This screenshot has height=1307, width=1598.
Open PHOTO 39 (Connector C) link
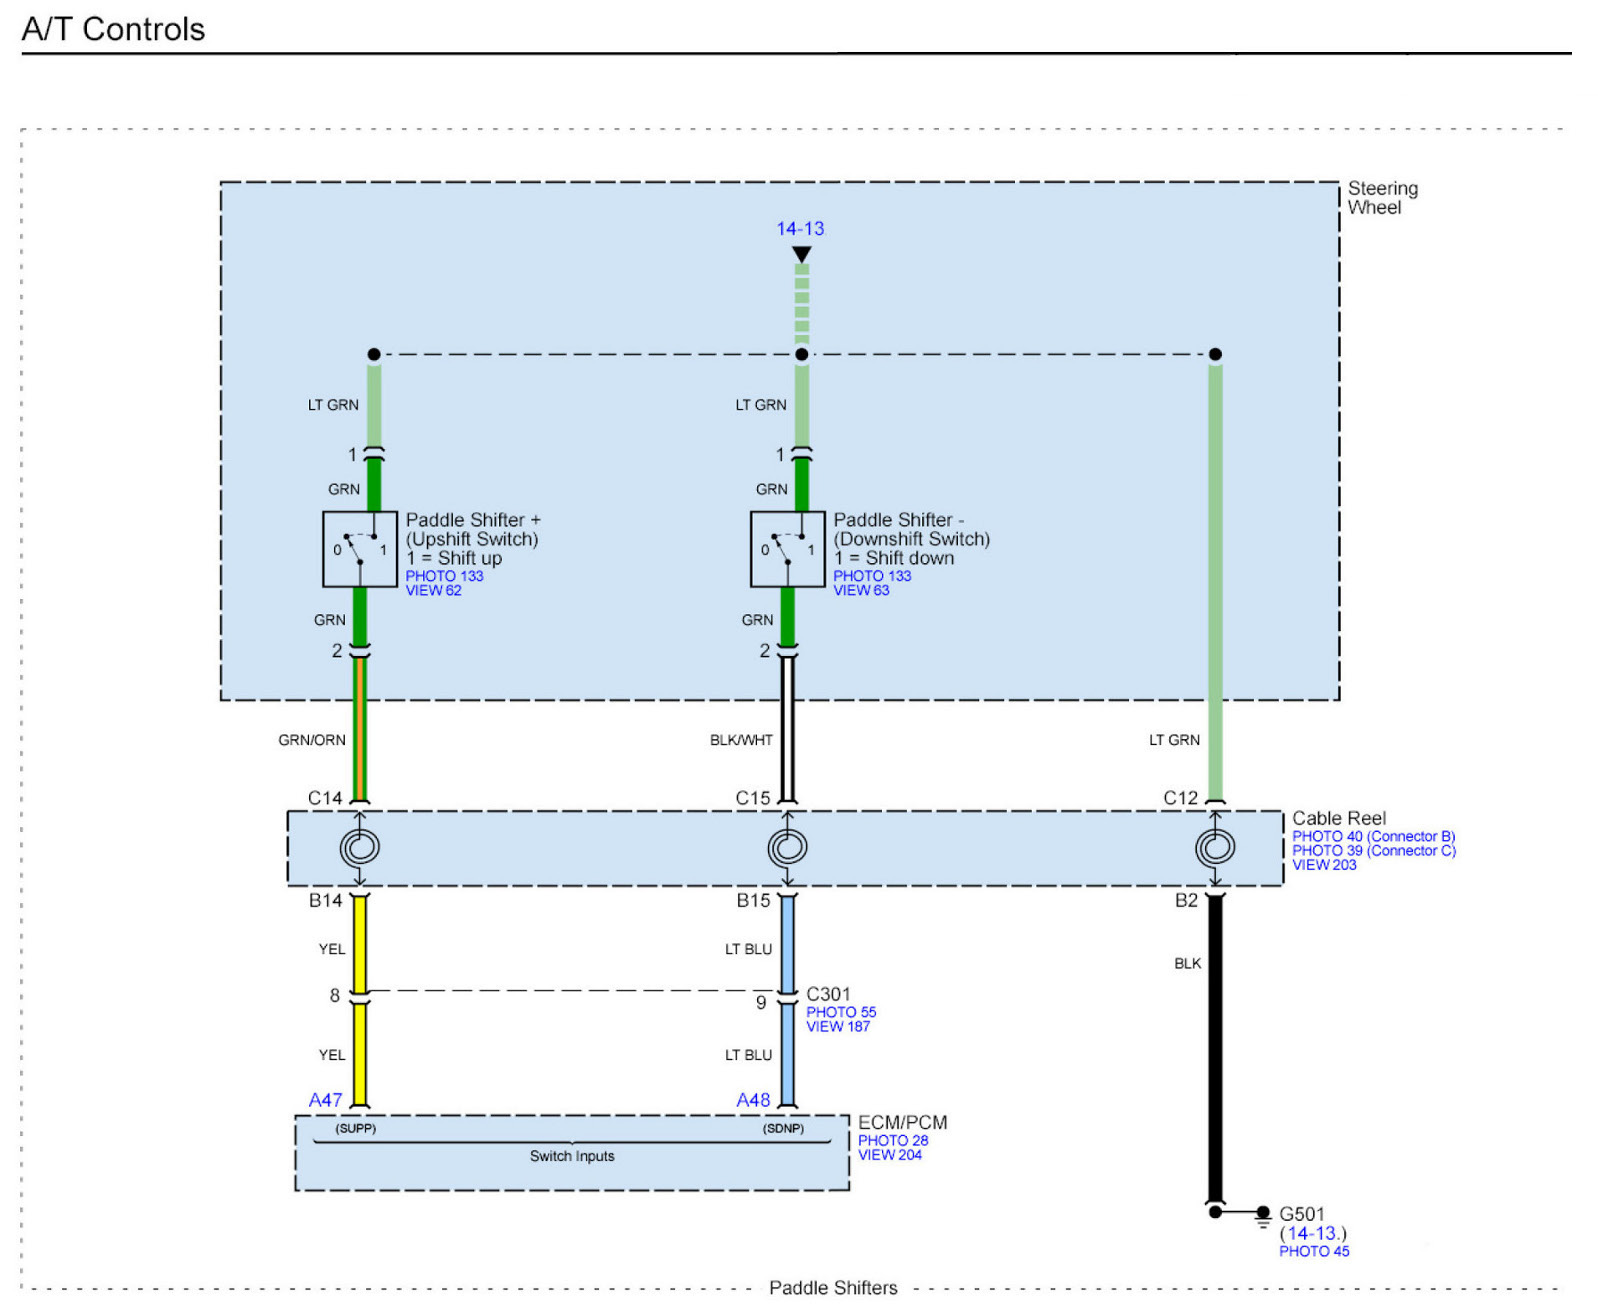1373,851
